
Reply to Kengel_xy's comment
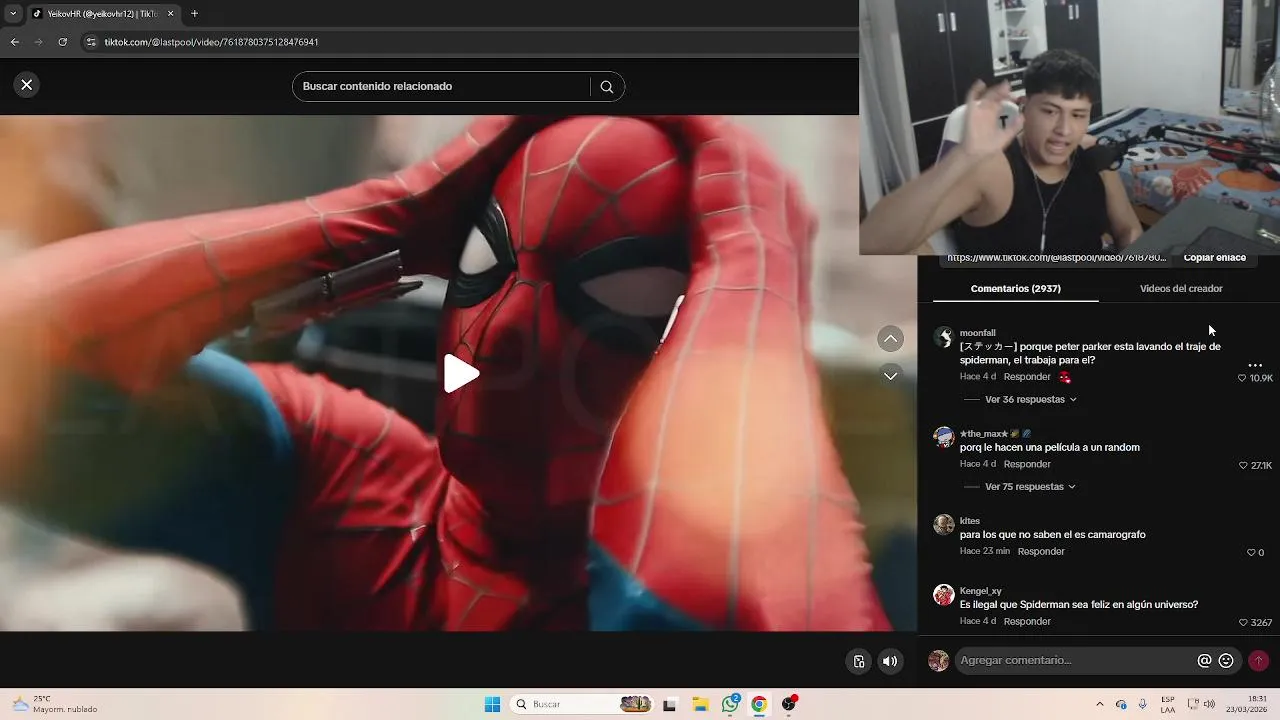click(1027, 621)
